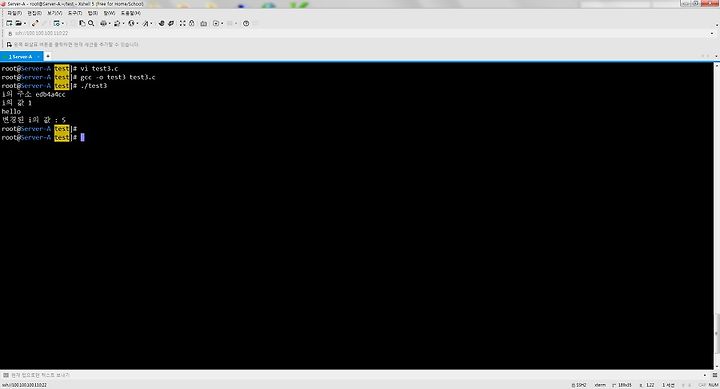Click the Find magnifier icon

point(91,23)
